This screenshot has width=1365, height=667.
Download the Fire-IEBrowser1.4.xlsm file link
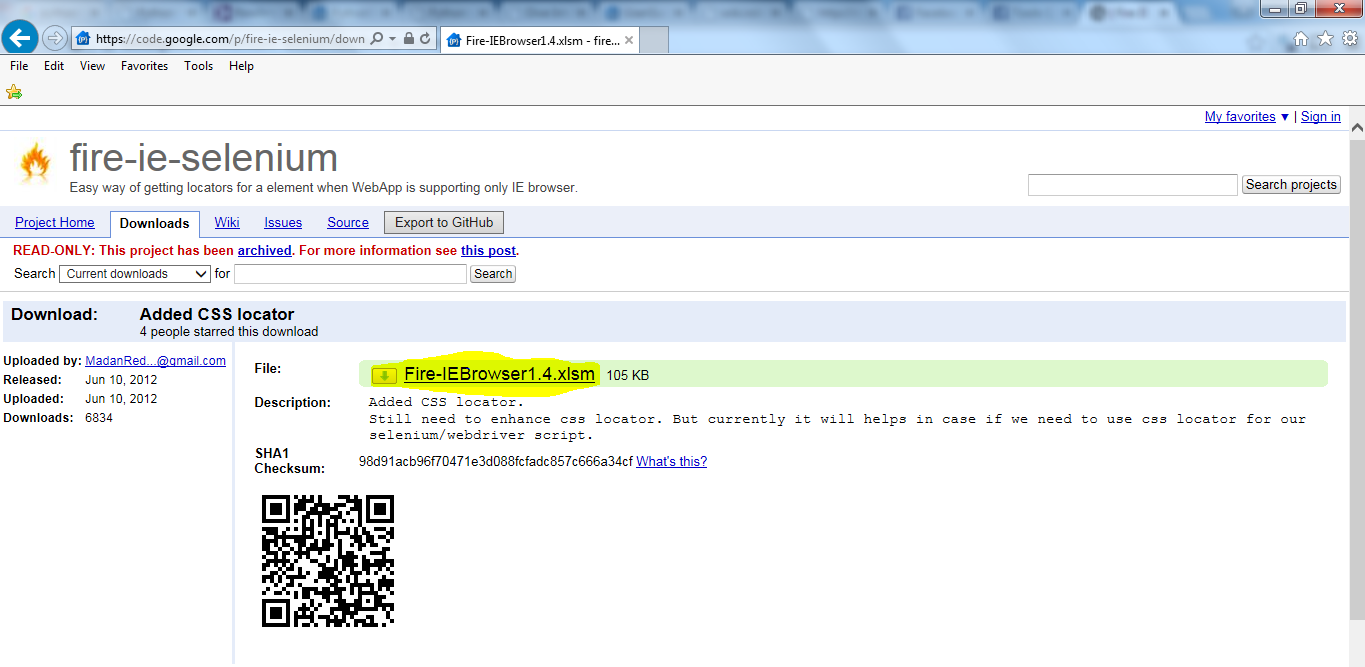point(499,374)
